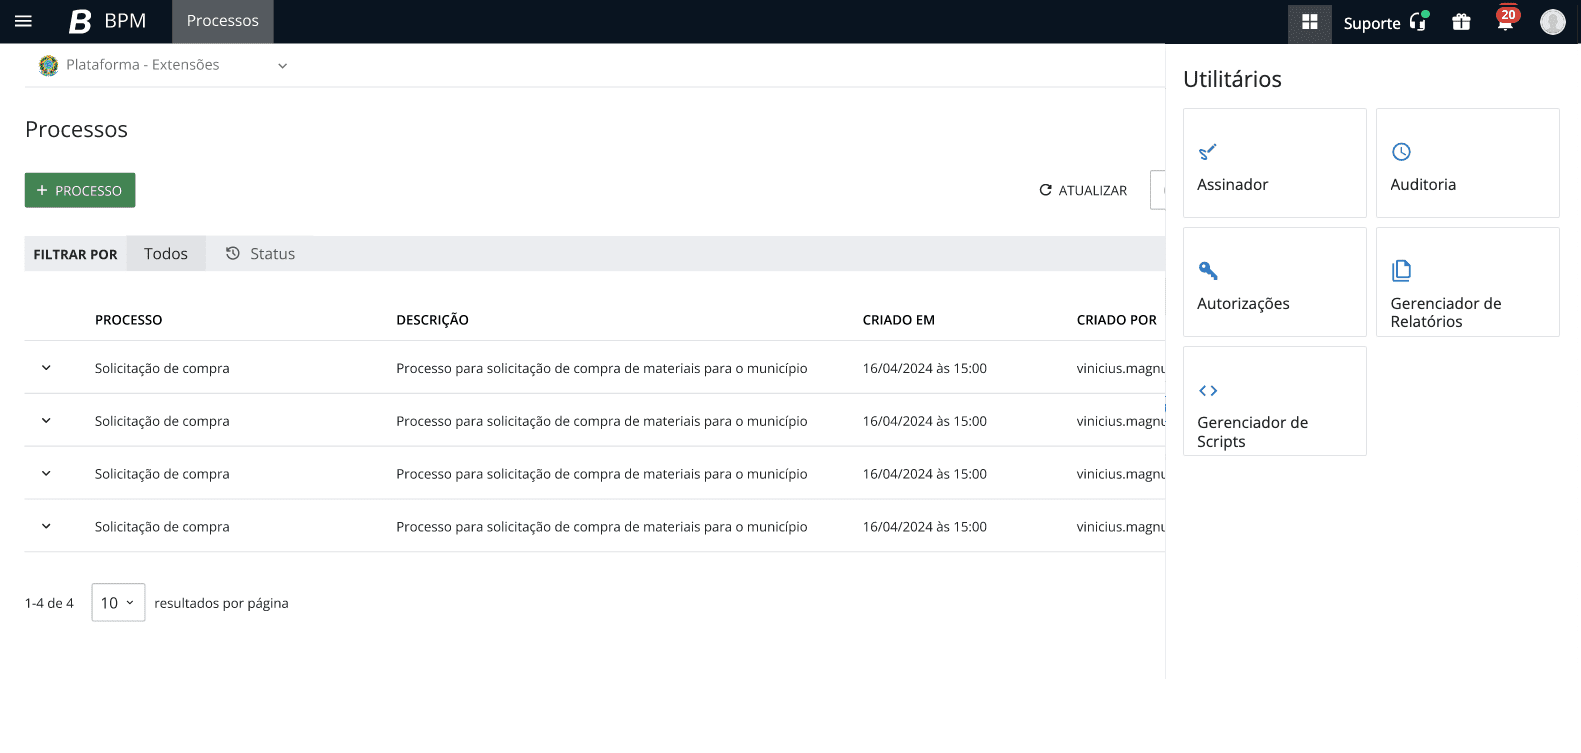Select the Status filter label
The image size is (1581, 753).
[272, 254]
